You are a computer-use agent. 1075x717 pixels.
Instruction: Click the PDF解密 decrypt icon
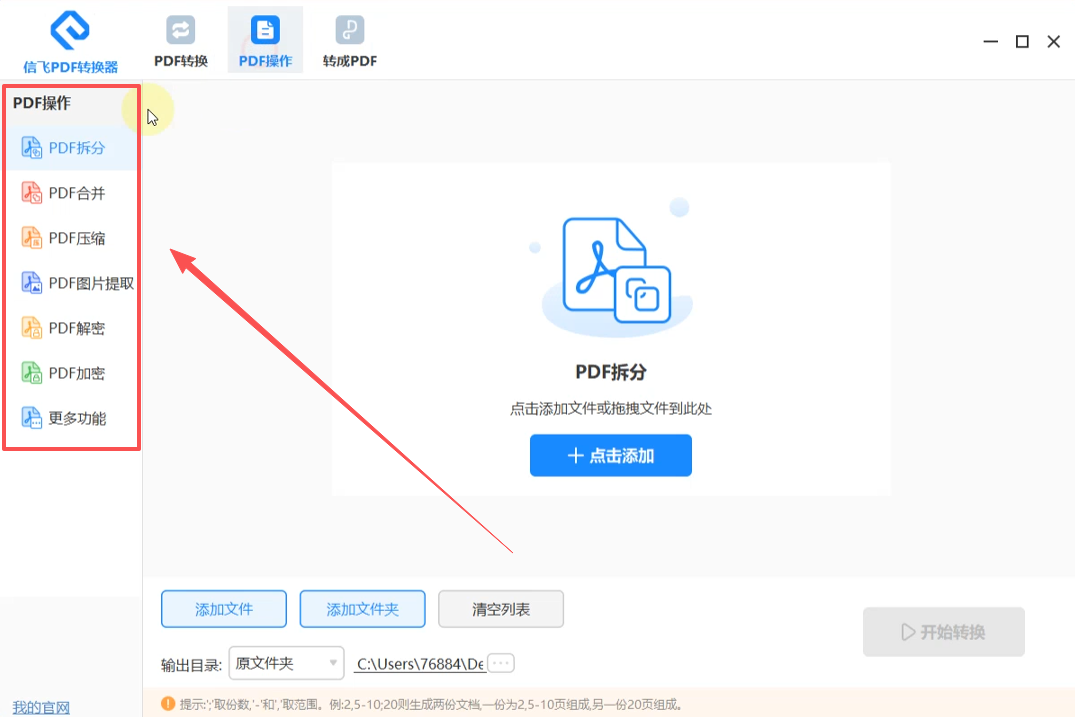tap(32, 328)
